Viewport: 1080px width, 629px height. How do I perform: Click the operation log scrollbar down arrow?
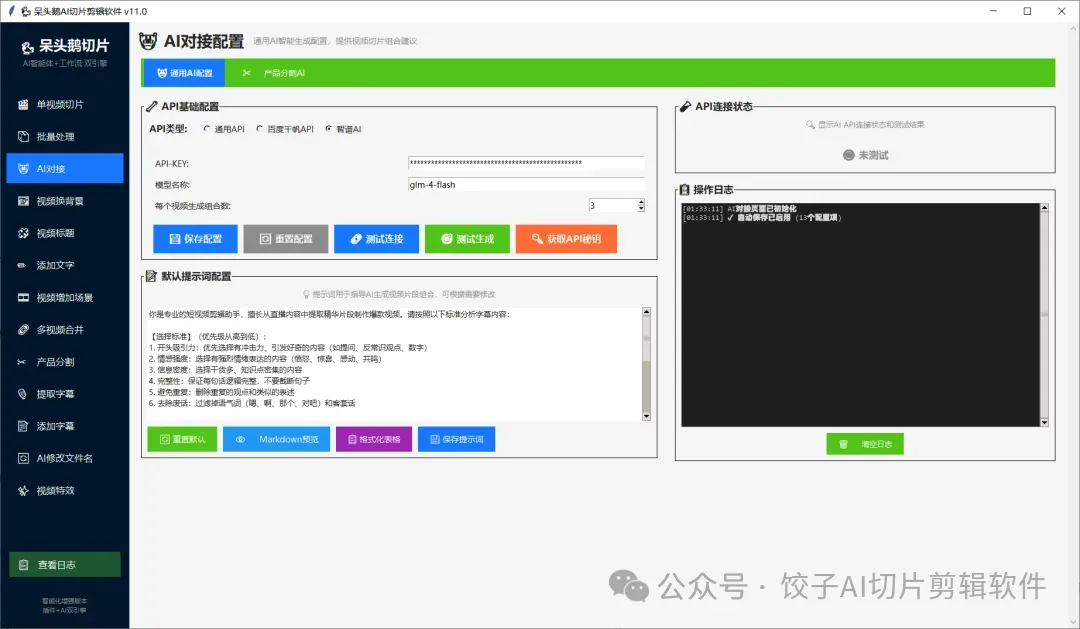[1044, 422]
